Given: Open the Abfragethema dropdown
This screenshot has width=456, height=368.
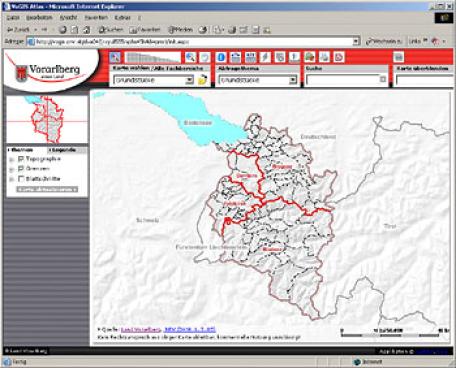Looking at the screenshot, I should [x=258, y=80].
